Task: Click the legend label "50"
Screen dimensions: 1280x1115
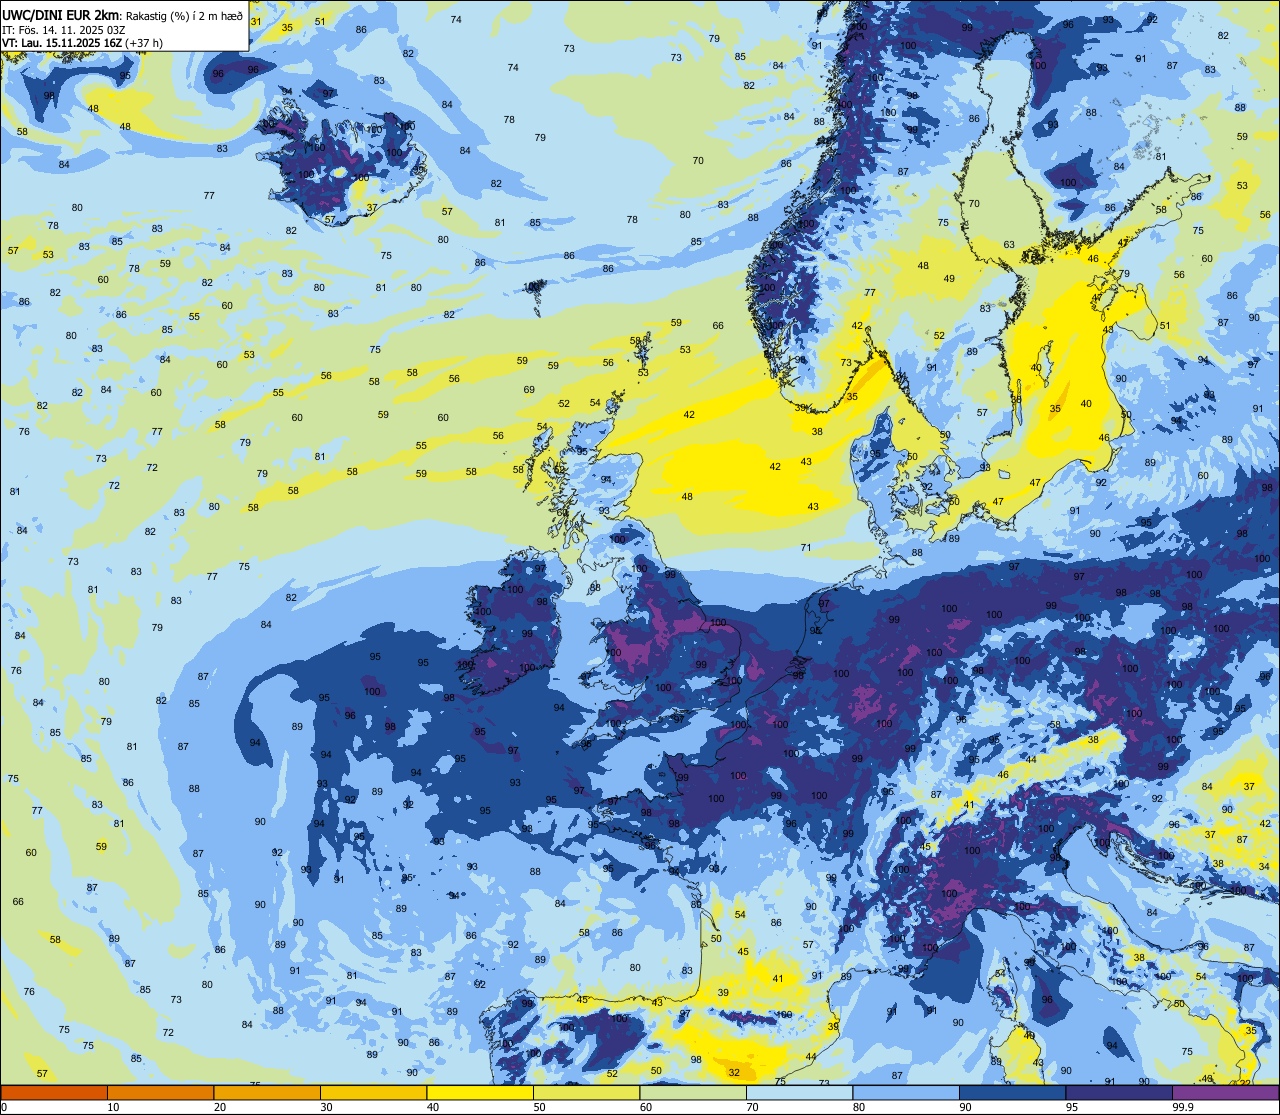Action: pyautogui.click(x=539, y=1107)
